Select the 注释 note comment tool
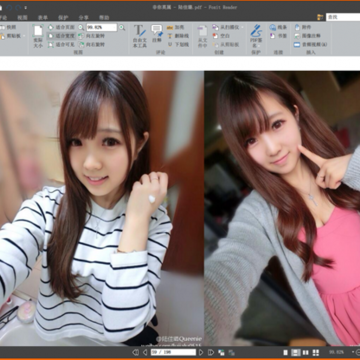 tap(157, 34)
